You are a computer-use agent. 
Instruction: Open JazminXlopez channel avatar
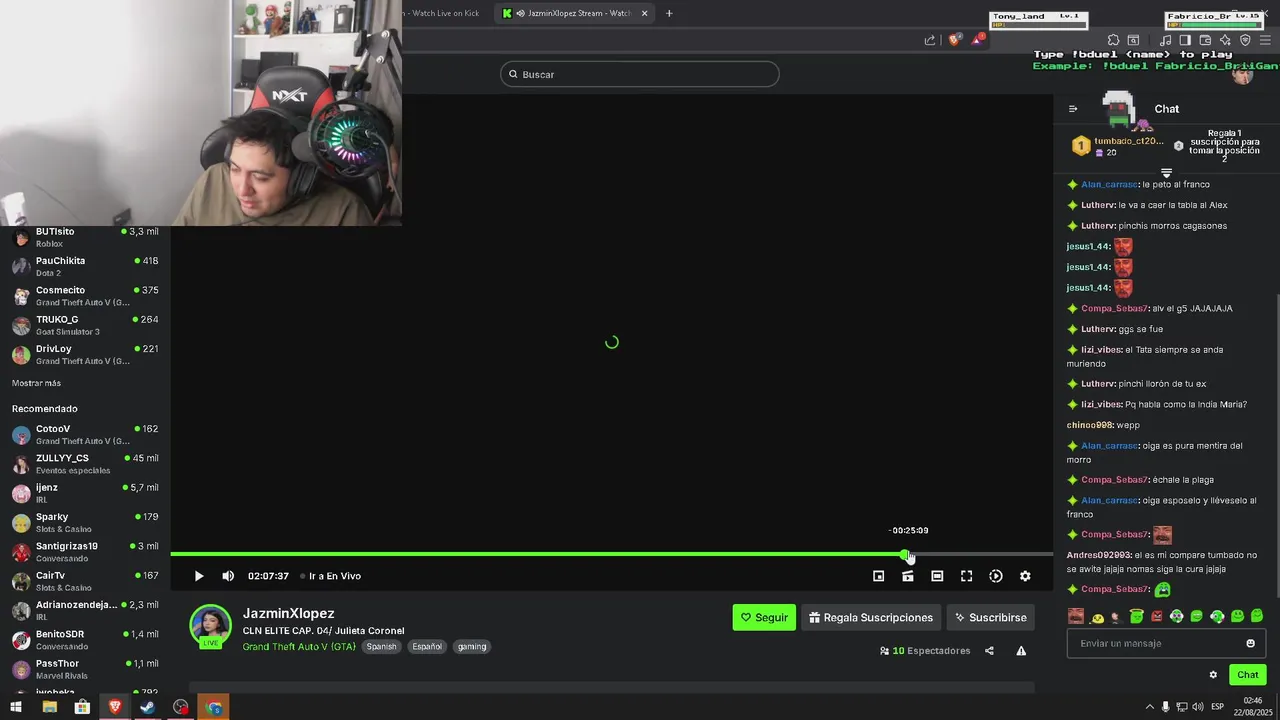tap(211, 625)
